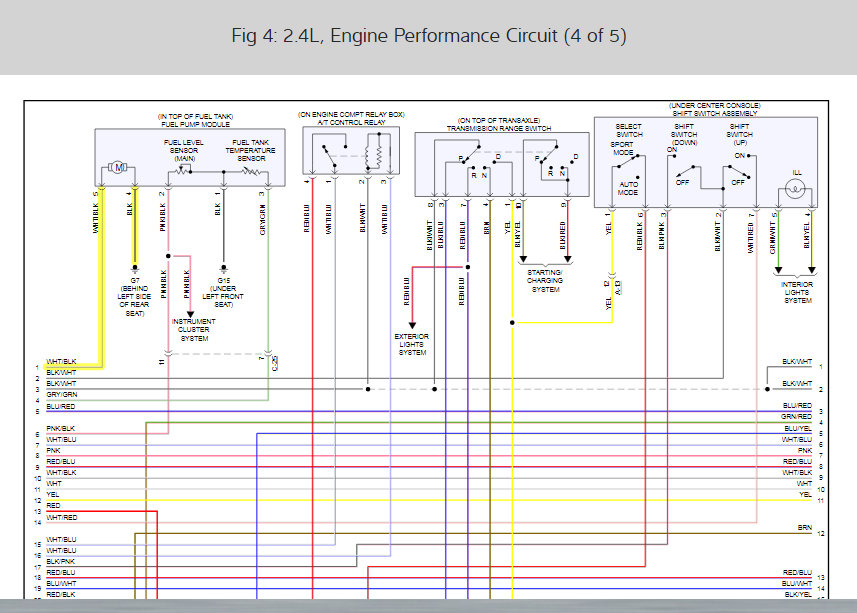Click the TRANSMISSION RANGE SWITCH label

[x=499, y=128]
